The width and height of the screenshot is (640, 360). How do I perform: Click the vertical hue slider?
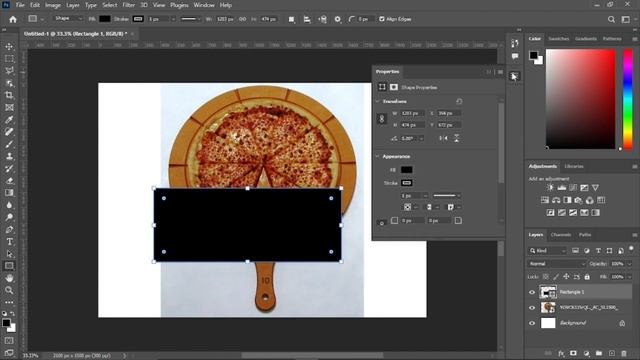click(628, 99)
